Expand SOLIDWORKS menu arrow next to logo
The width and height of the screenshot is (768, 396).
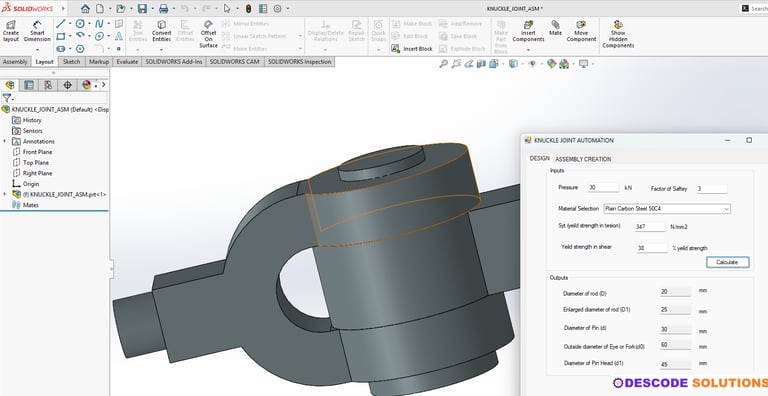point(63,8)
